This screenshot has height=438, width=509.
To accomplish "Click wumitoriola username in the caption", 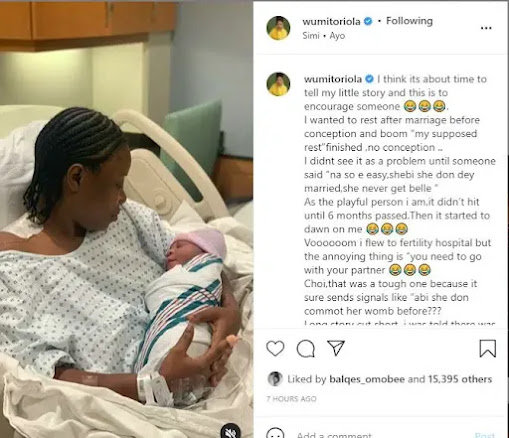I will point(333,79).
